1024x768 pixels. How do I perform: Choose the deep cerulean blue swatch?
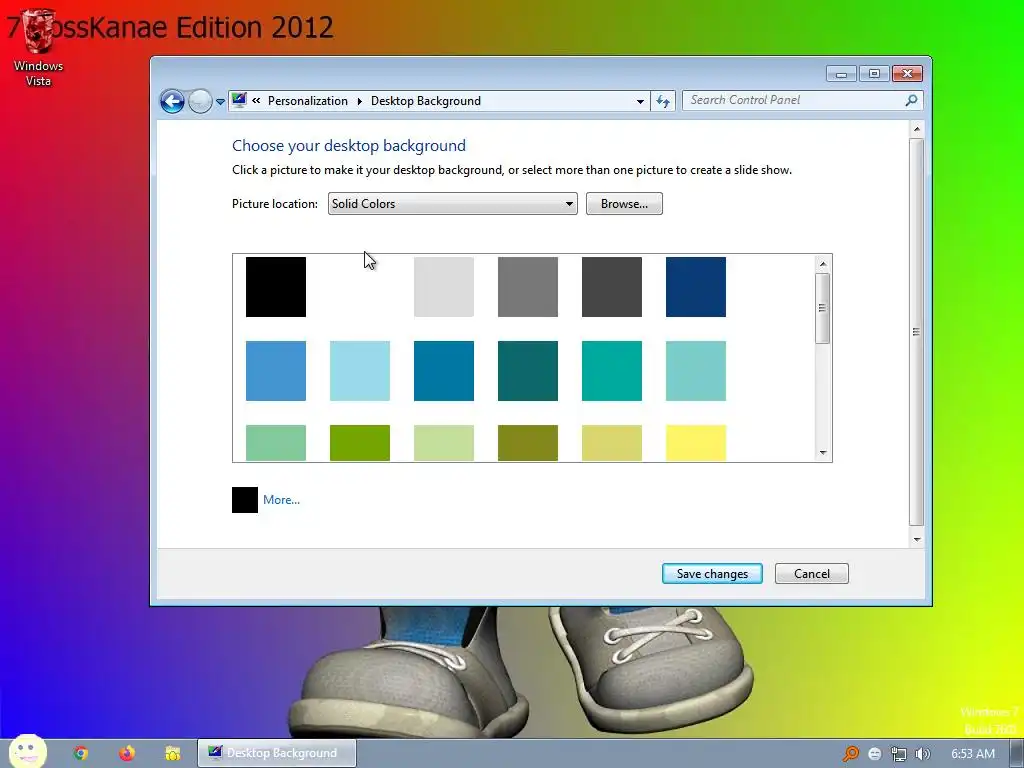pos(444,371)
